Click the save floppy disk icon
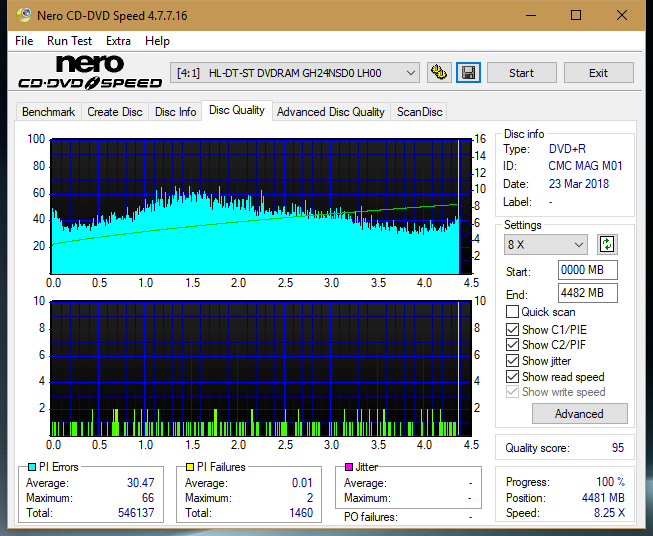653x536 pixels. click(x=469, y=73)
